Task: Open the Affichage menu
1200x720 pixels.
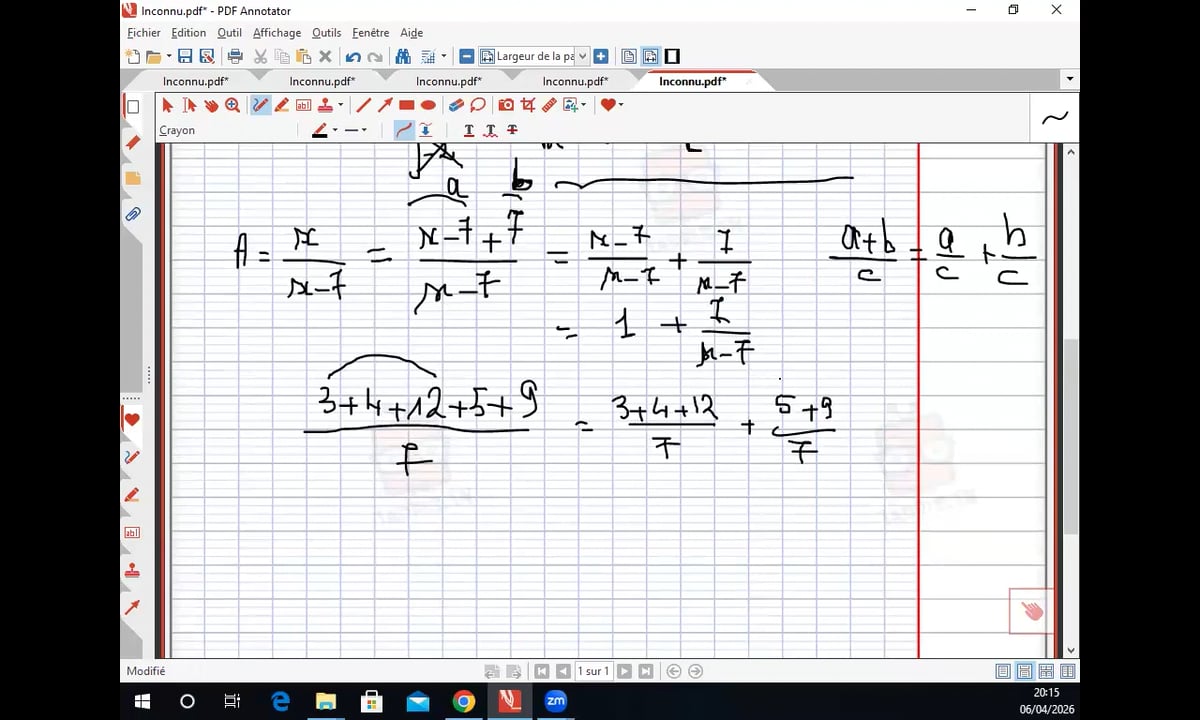Action: (277, 33)
